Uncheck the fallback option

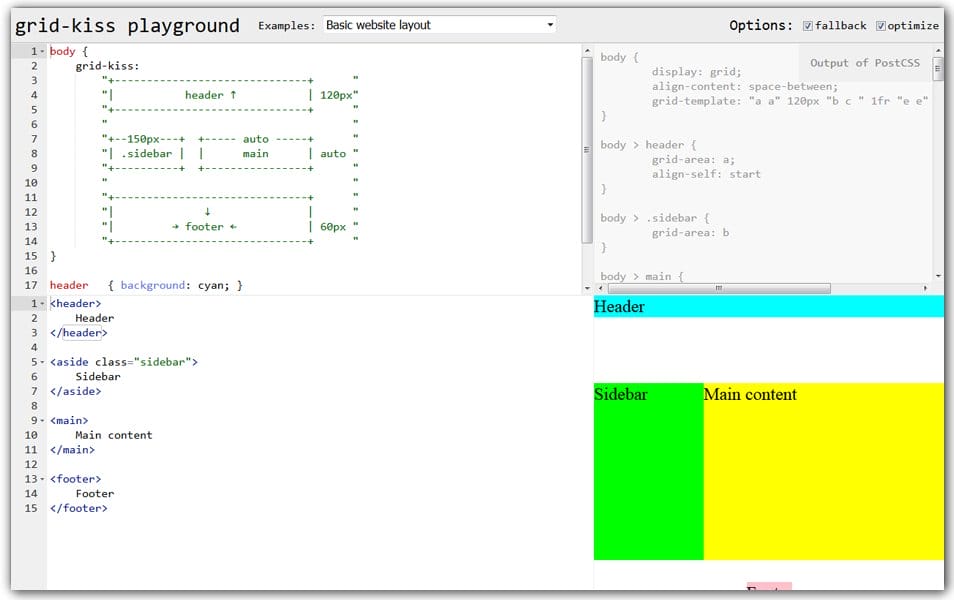click(x=808, y=25)
